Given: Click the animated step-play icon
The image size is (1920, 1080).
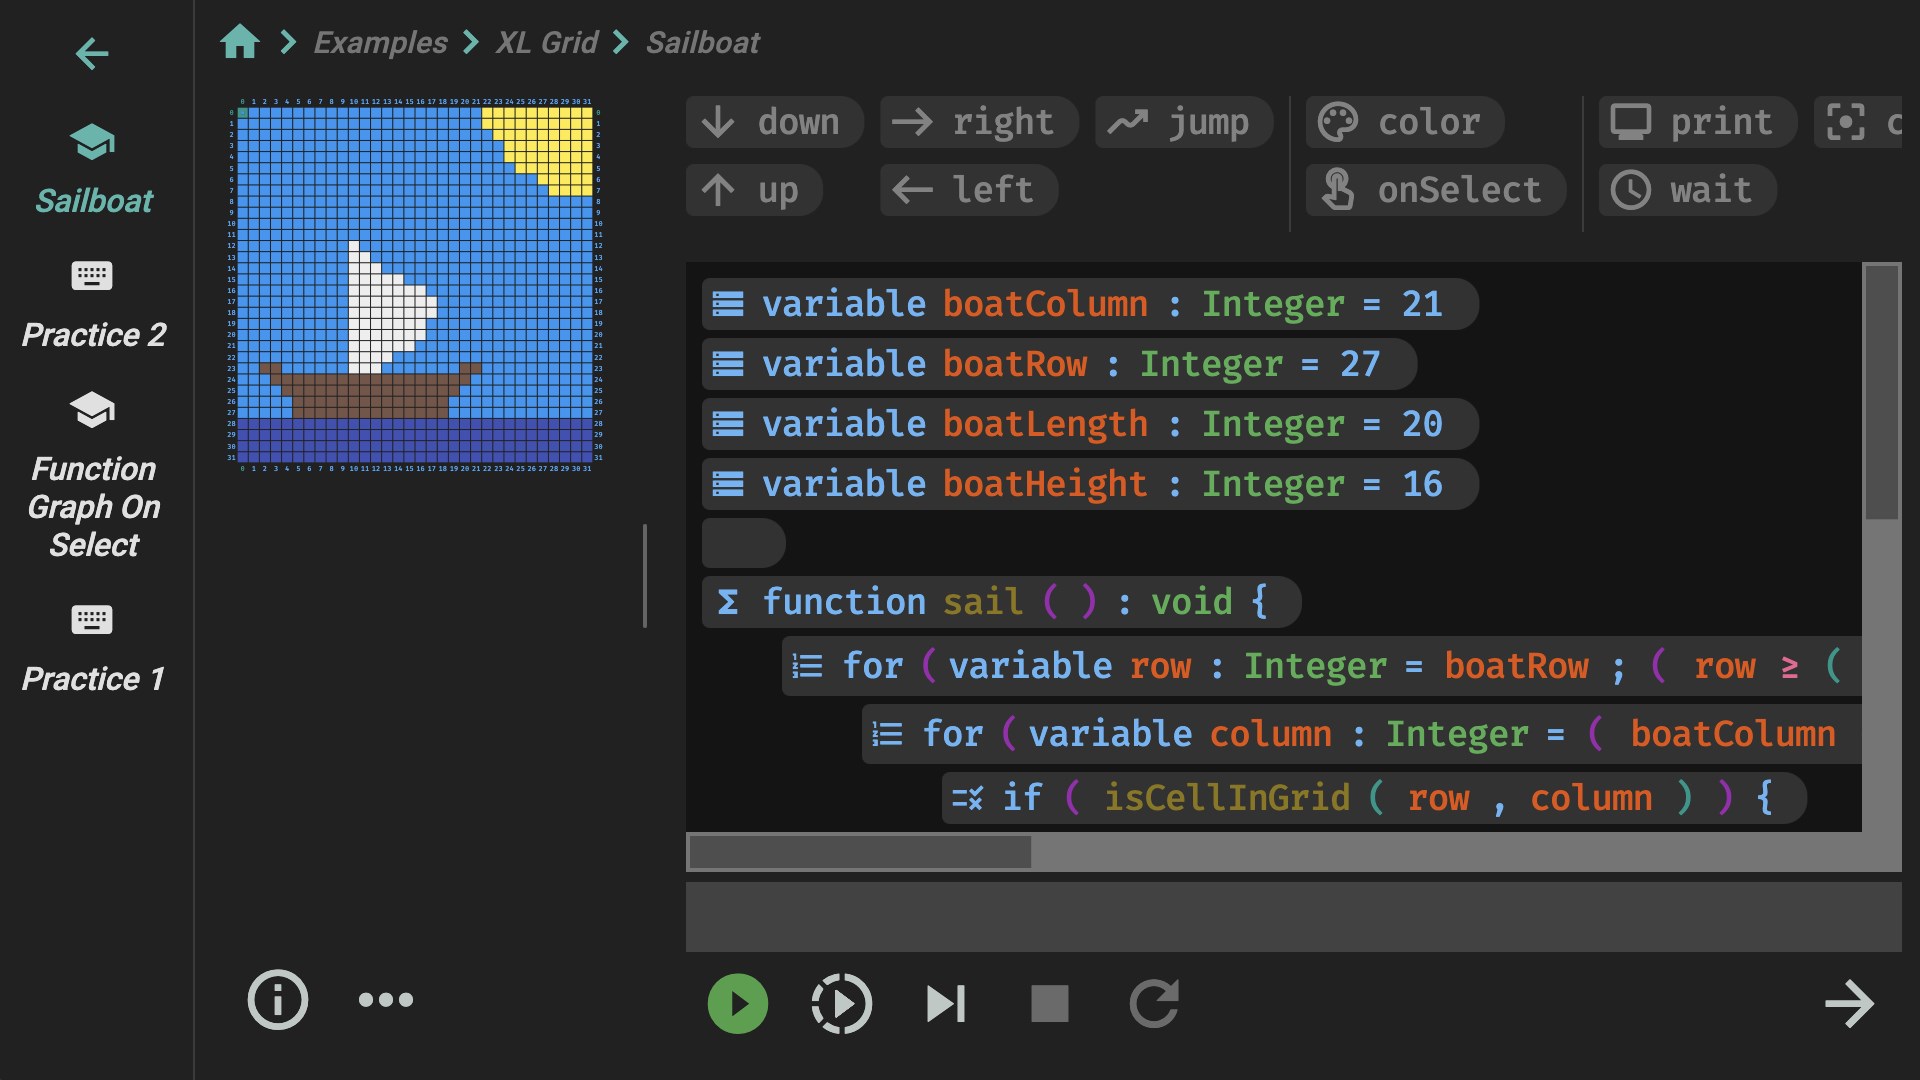Looking at the screenshot, I should tap(841, 1004).
